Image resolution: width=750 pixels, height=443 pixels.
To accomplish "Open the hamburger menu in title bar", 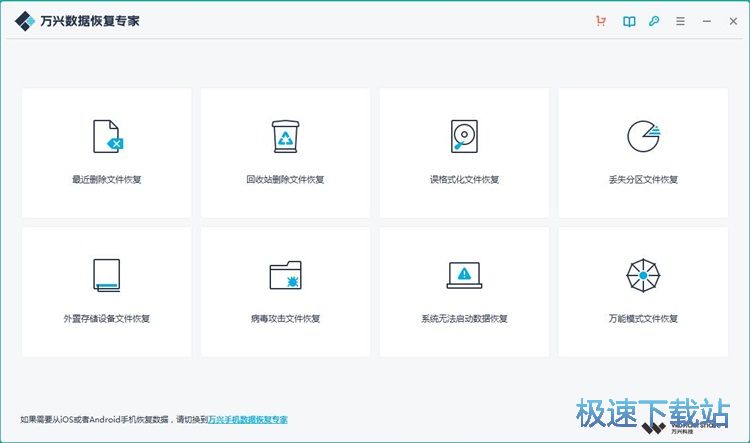I will coord(680,21).
